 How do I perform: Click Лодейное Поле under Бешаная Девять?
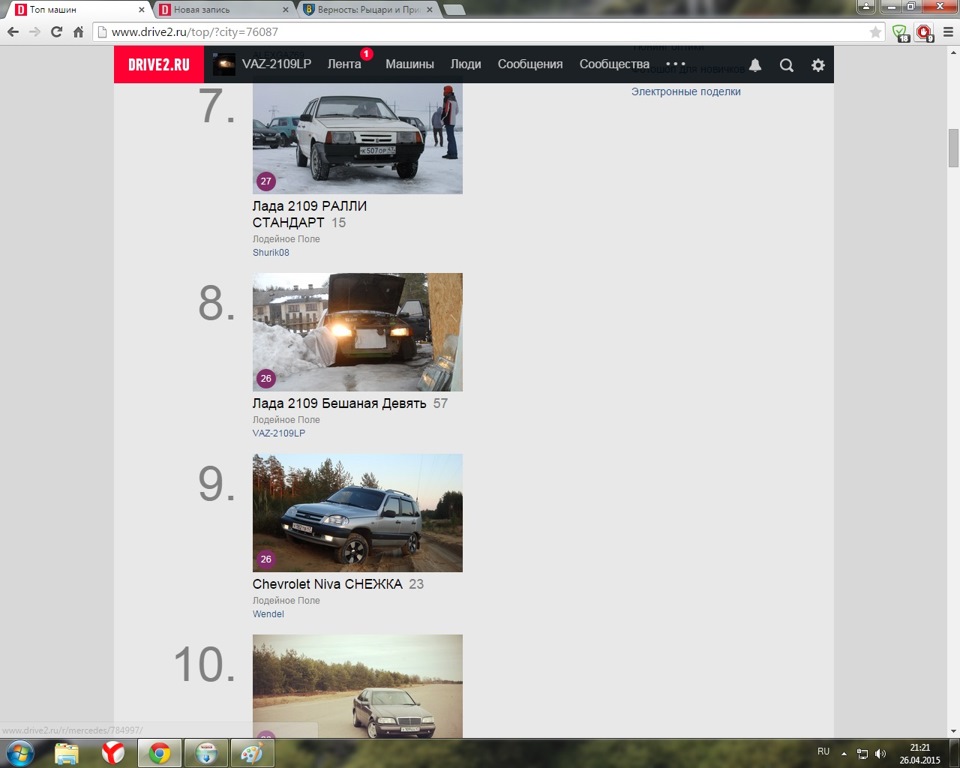click(x=286, y=420)
